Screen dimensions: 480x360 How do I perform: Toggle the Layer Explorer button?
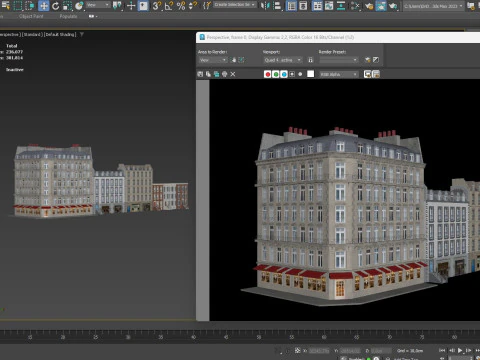point(303,5)
